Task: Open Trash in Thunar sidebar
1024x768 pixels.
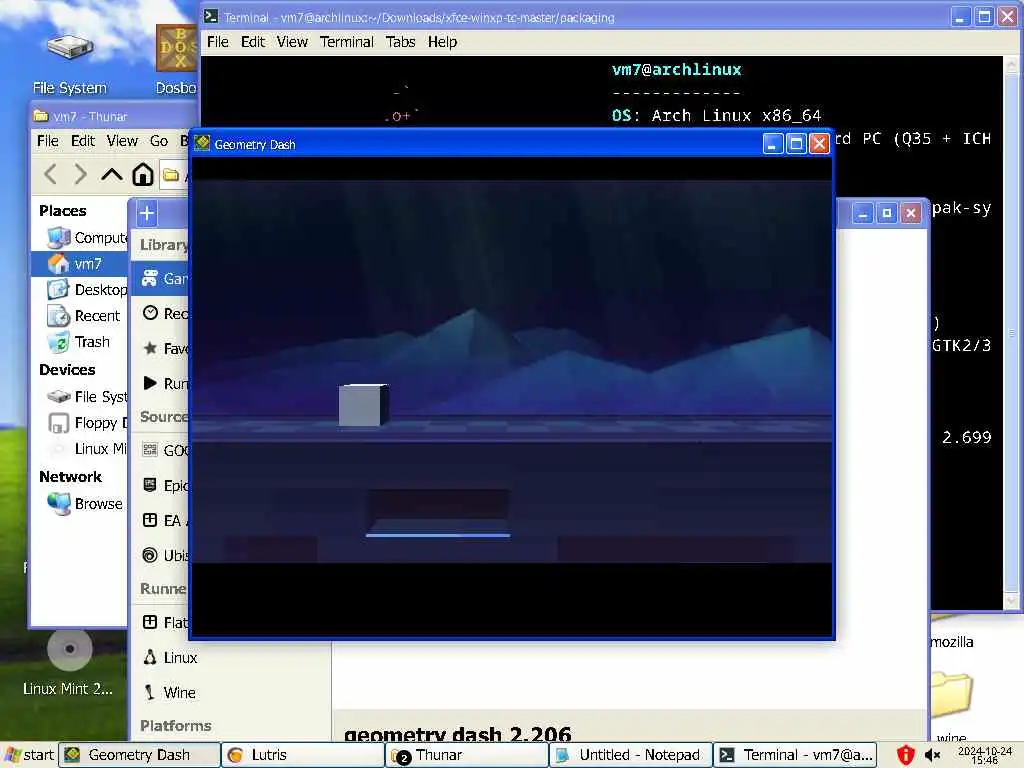Action: (x=80, y=342)
